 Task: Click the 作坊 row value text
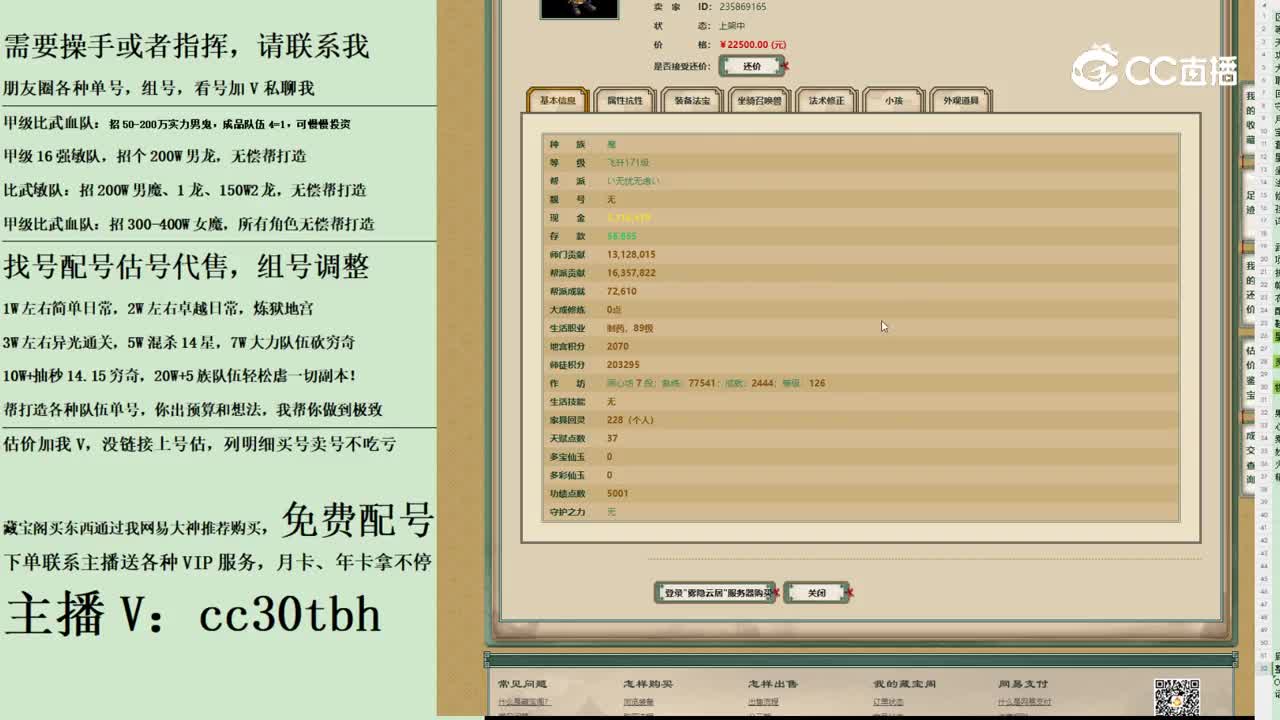coord(716,383)
